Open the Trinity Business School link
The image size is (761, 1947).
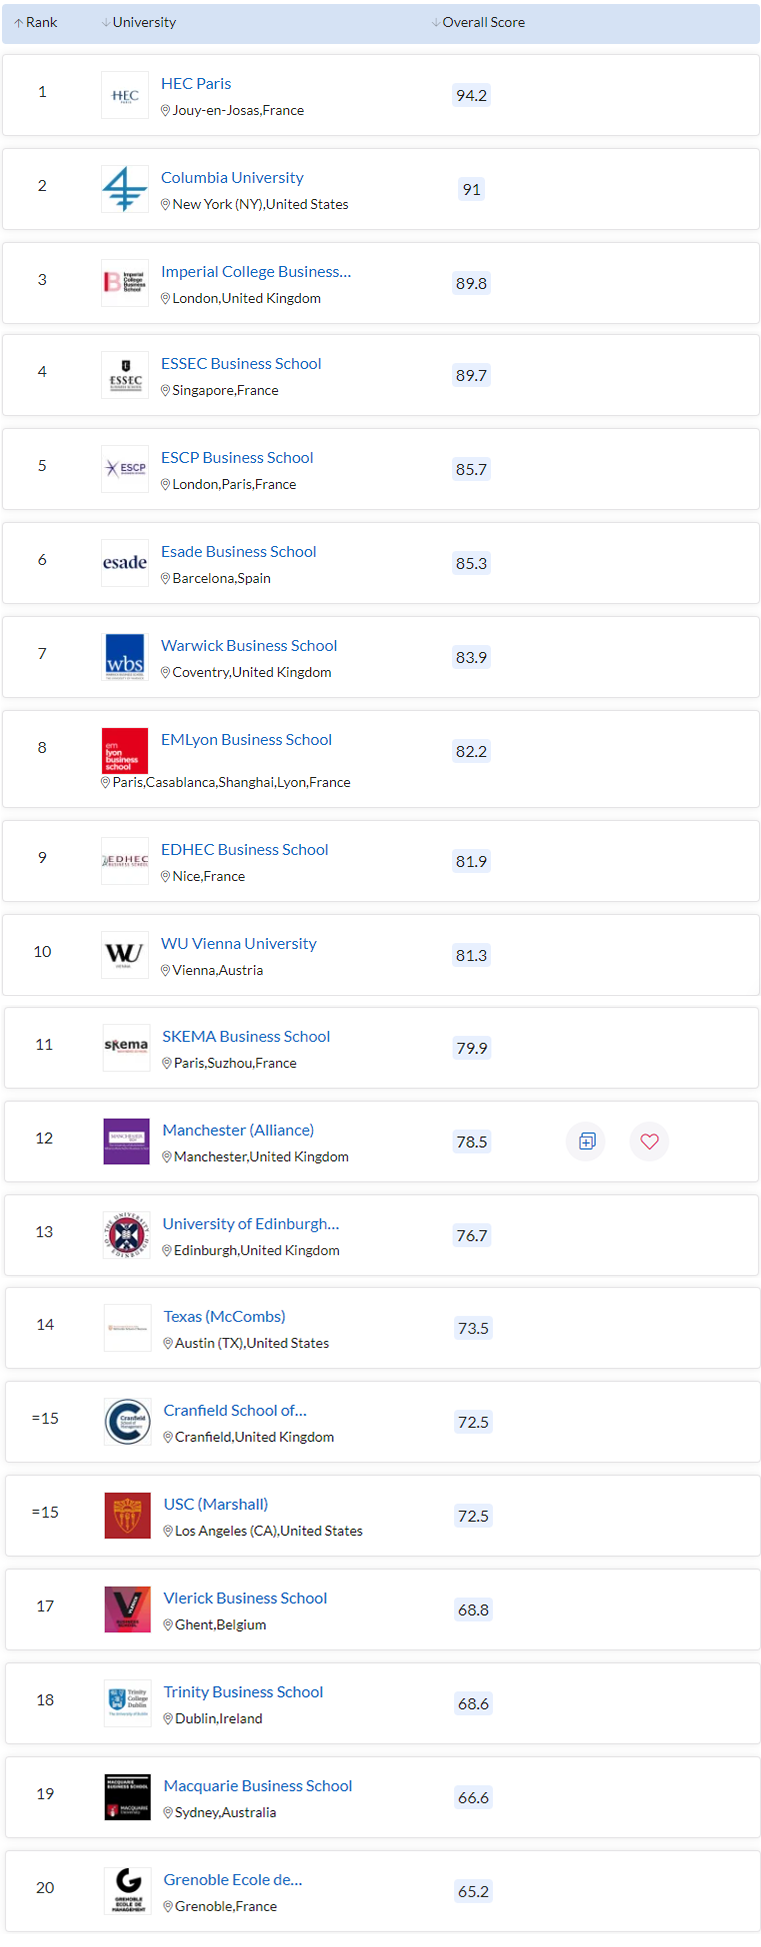click(244, 1692)
